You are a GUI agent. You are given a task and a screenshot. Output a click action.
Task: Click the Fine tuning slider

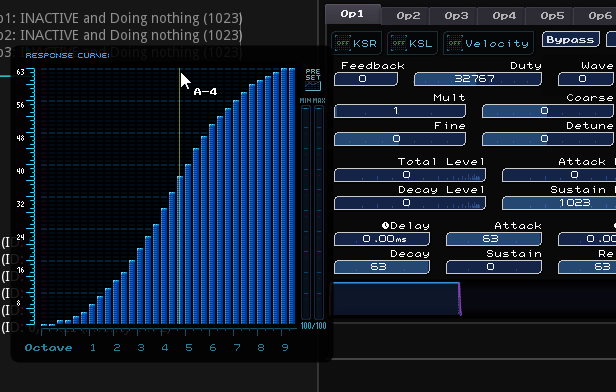(400, 139)
